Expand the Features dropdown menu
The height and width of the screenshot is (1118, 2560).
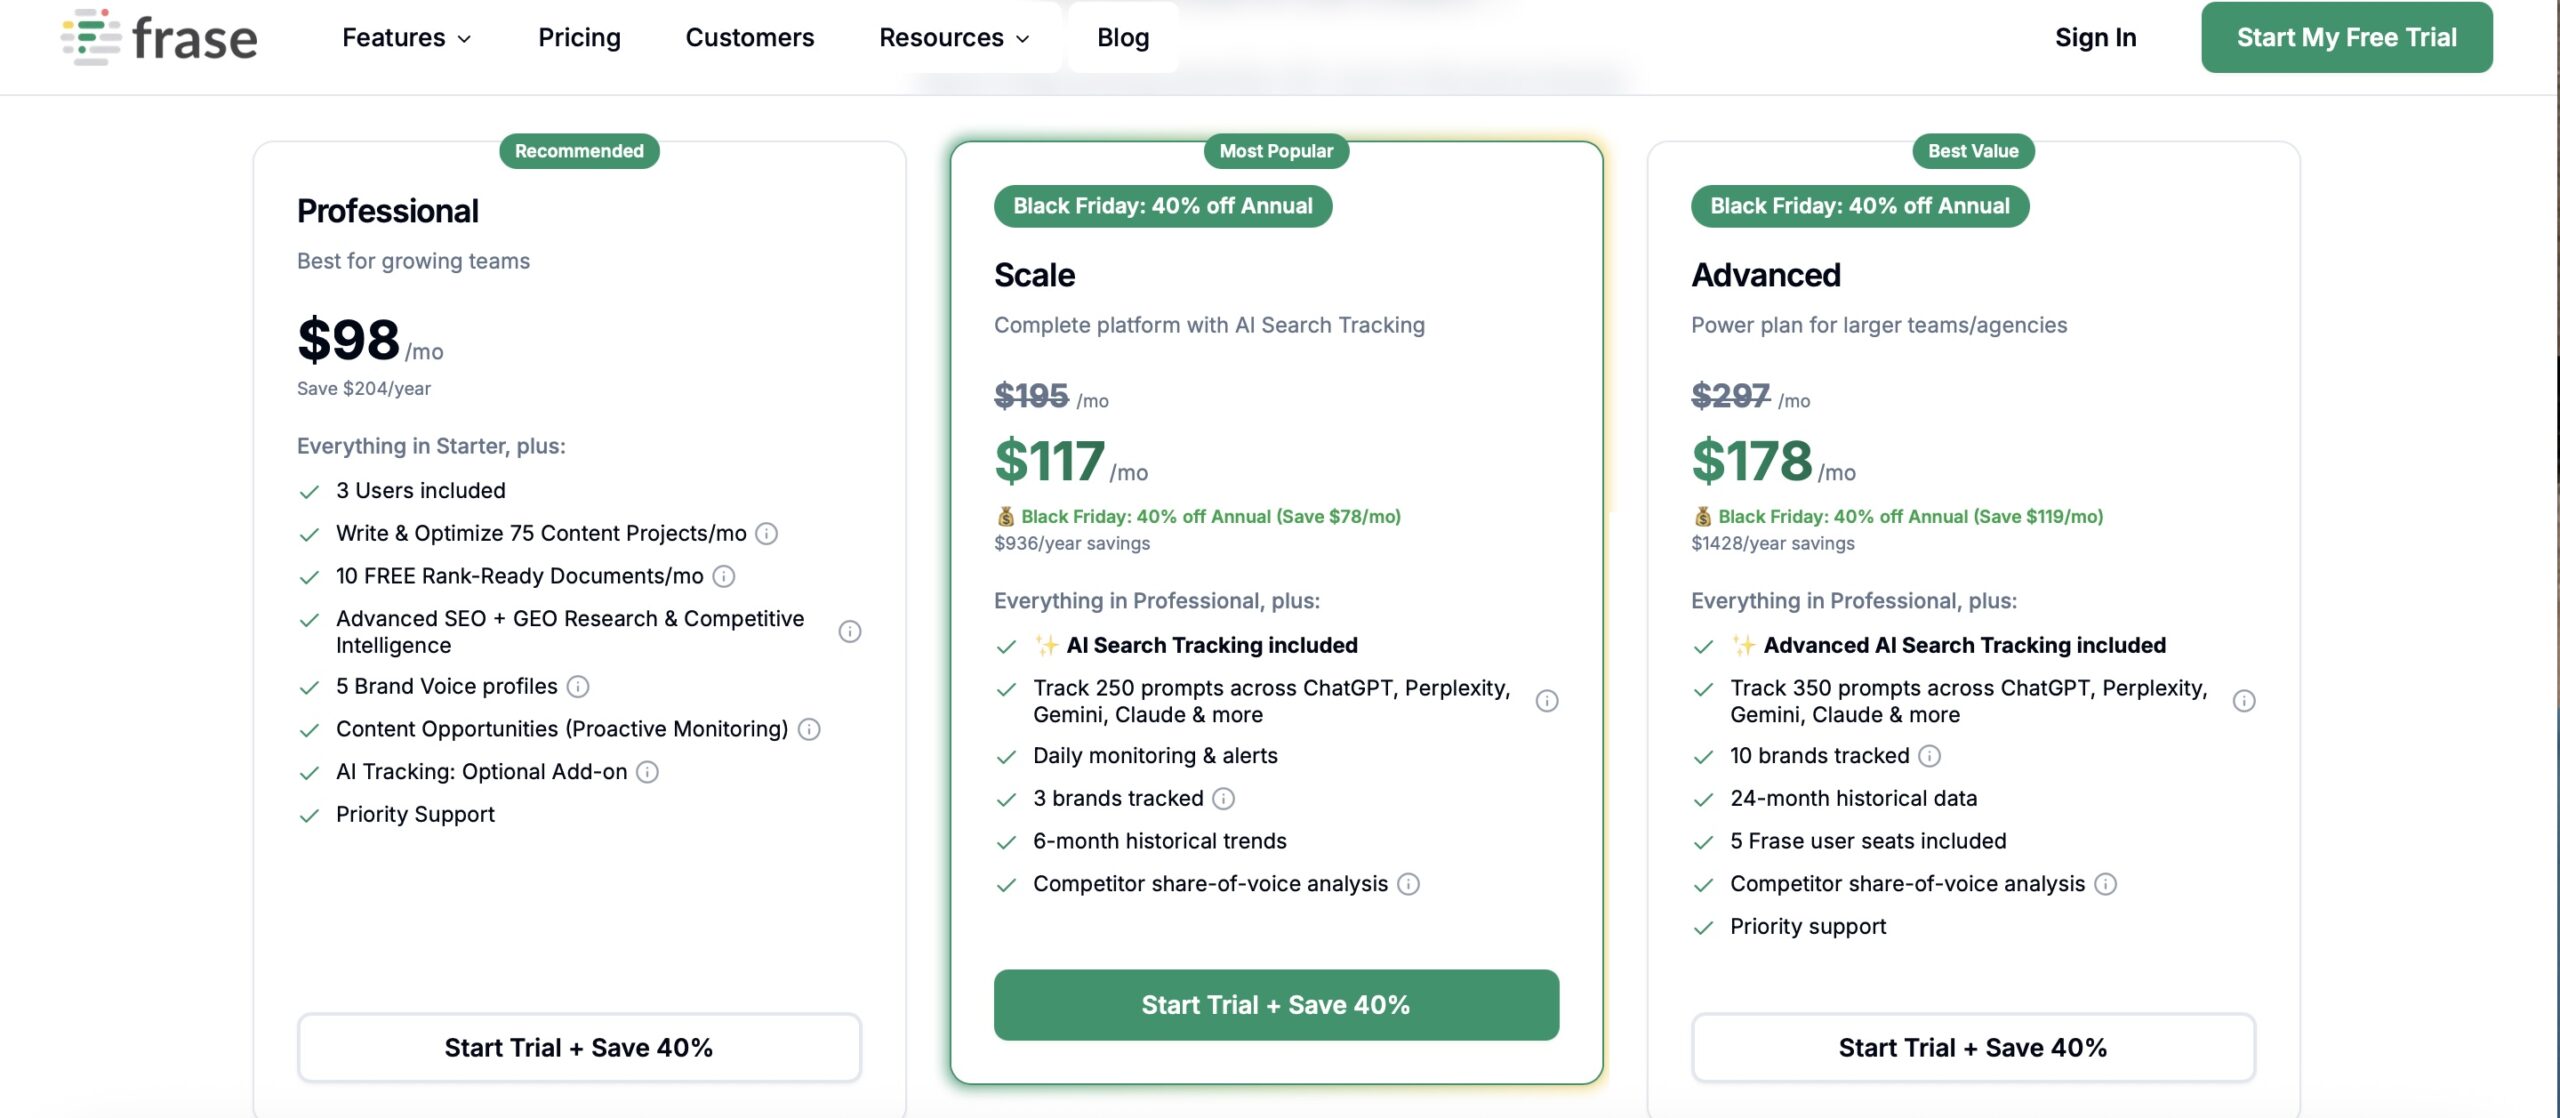click(x=406, y=38)
